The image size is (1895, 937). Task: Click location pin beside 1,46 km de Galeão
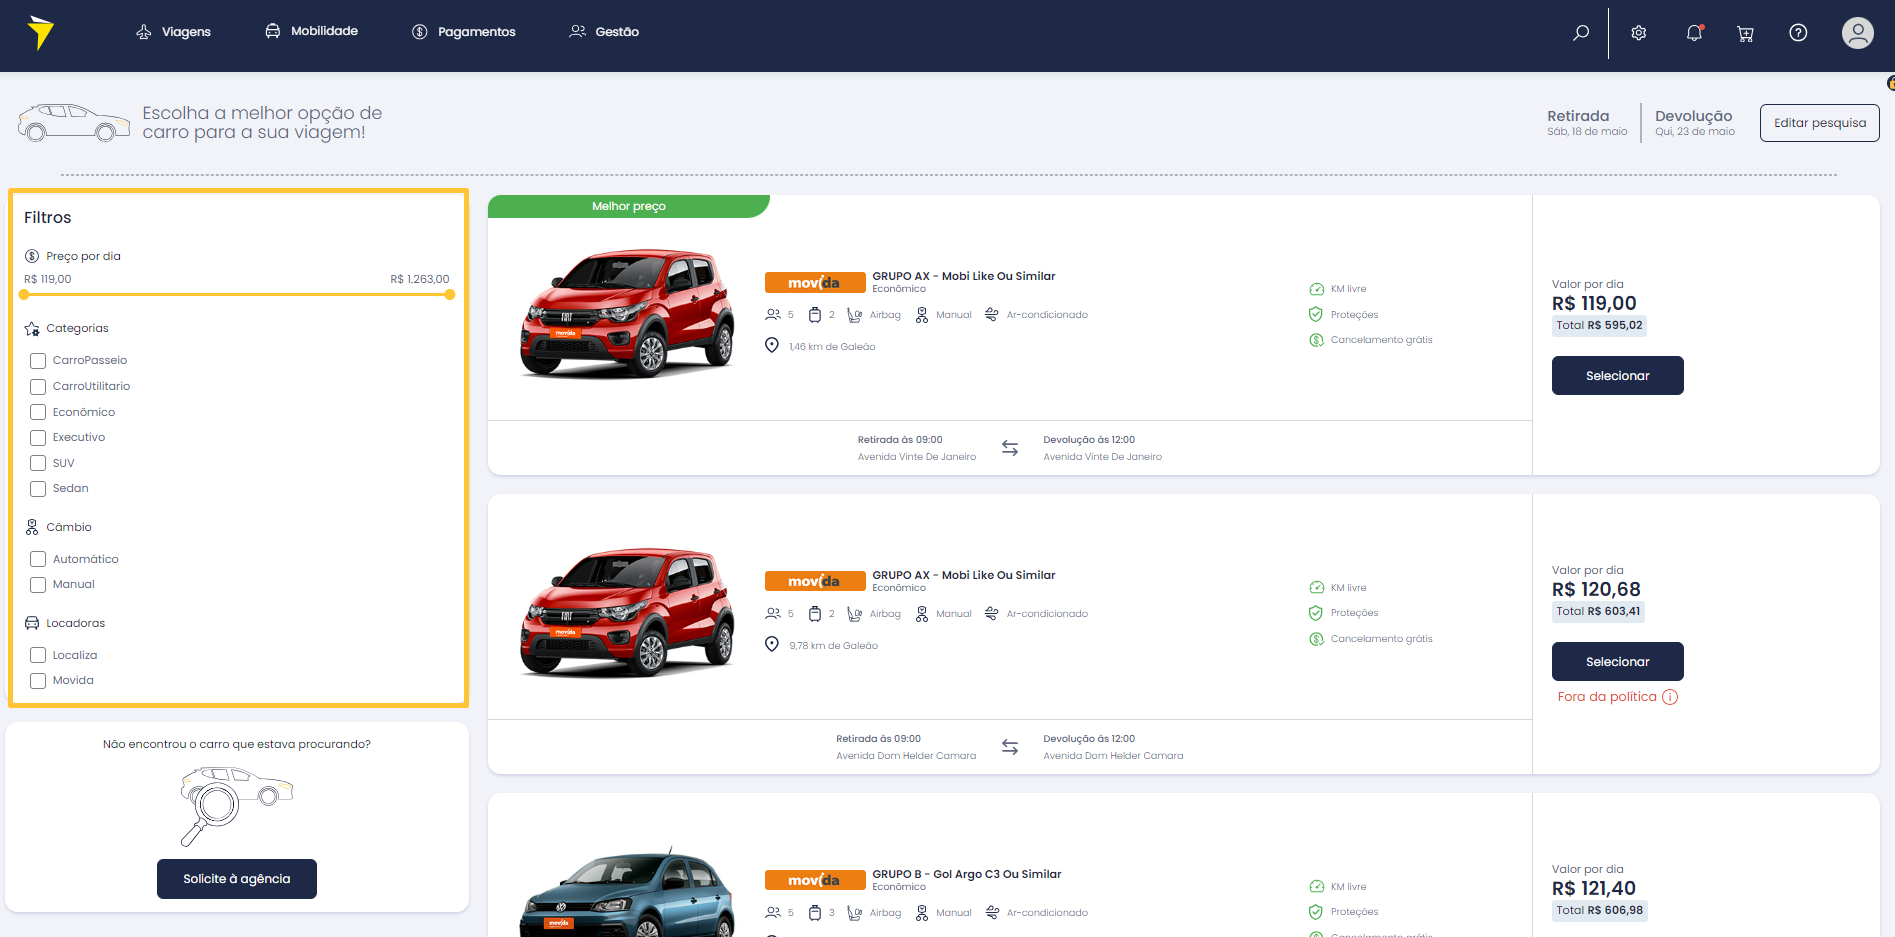coord(772,345)
